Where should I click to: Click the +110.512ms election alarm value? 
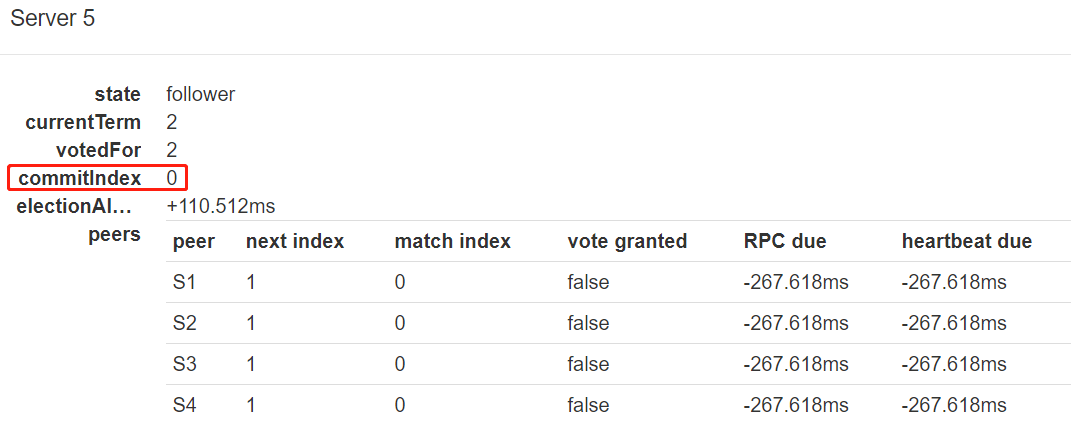click(221, 206)
